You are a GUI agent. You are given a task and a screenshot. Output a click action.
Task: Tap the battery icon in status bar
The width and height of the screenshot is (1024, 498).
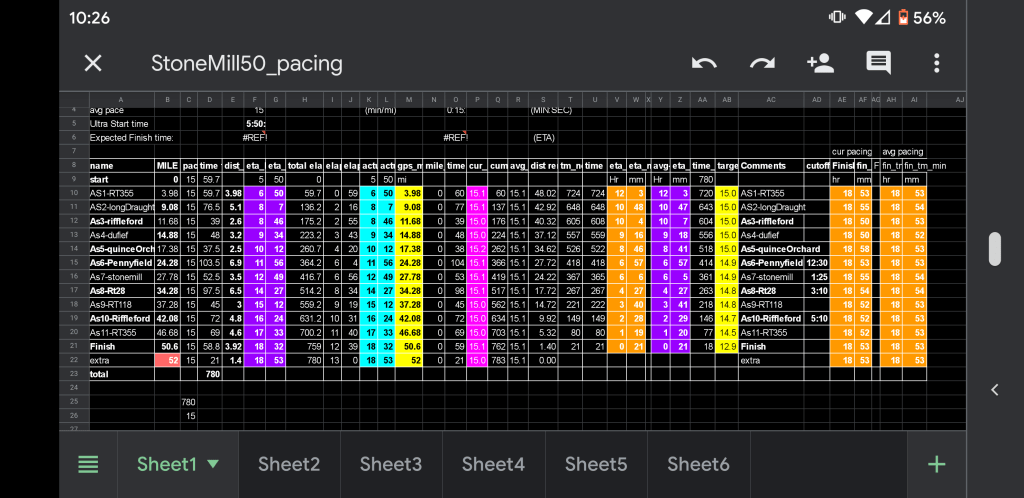click(905, 18)
